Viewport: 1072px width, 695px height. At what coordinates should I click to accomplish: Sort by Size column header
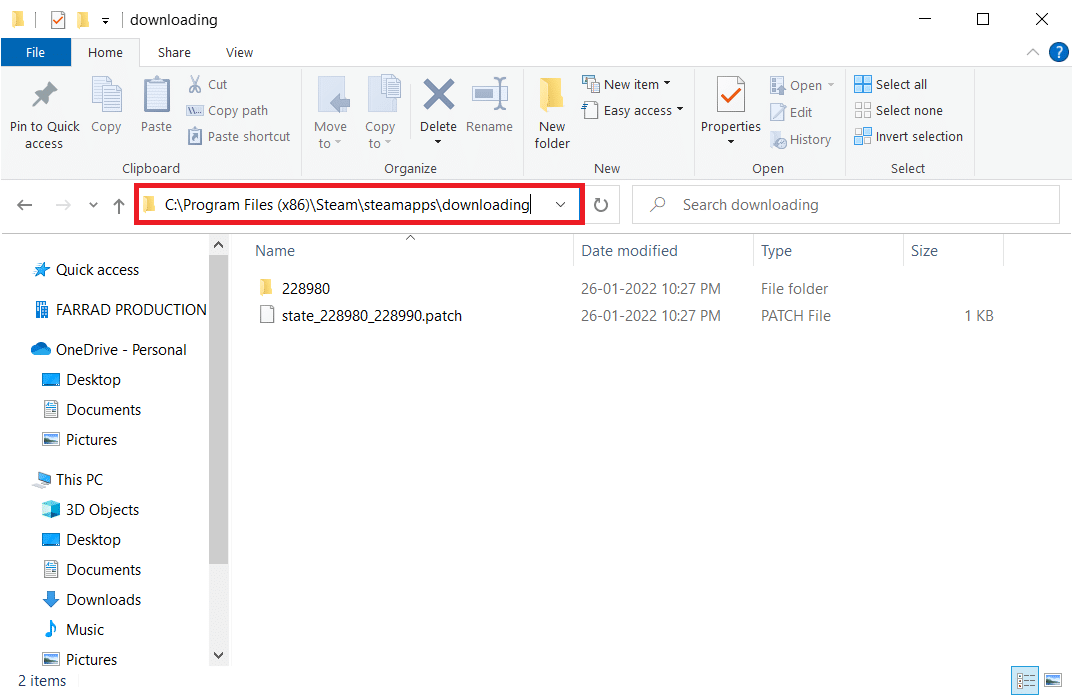(x=924, y=251)
